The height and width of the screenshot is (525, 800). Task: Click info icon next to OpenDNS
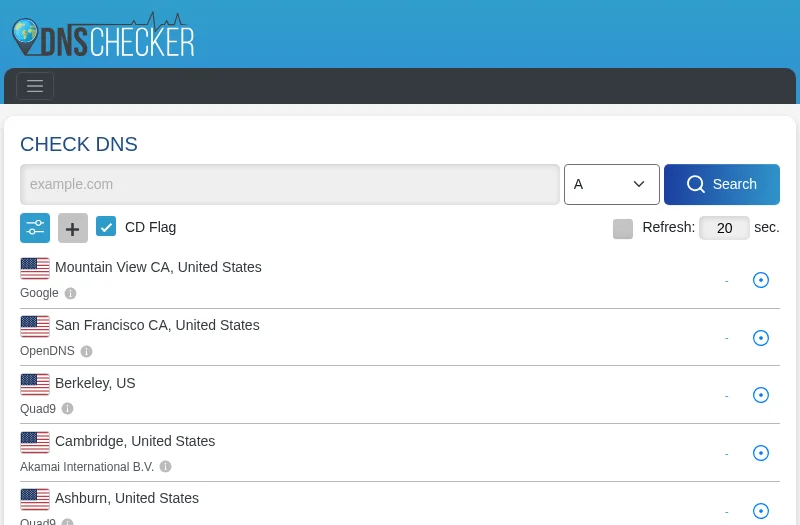point(87,351)
